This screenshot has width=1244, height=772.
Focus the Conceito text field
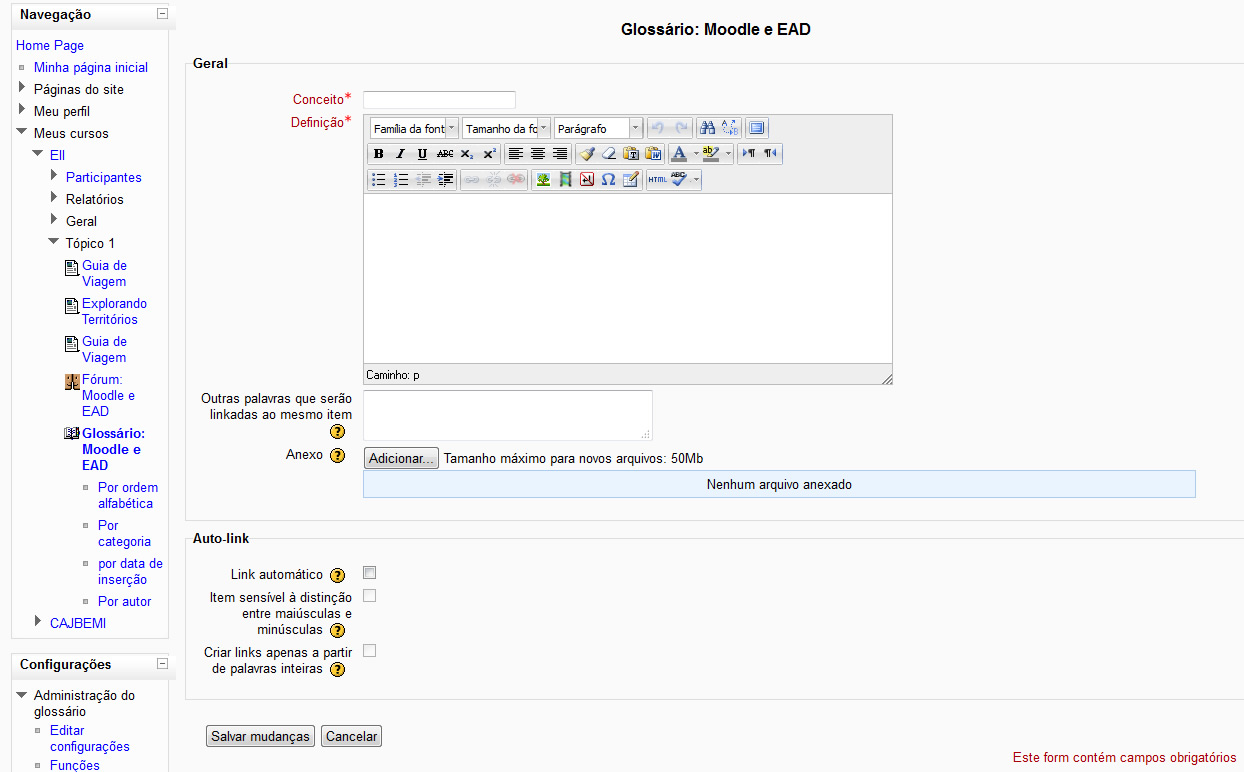pyautogui.click(x=439, y=100)
